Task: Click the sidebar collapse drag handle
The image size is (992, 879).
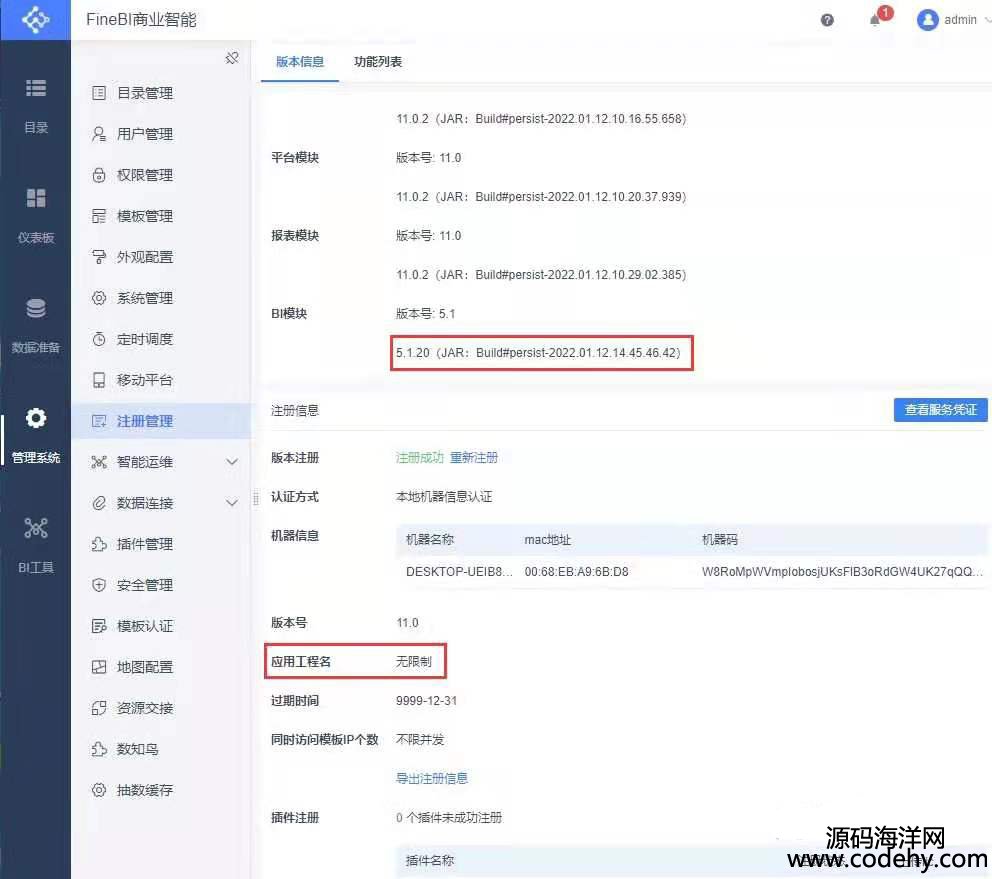Action: point(256,498)
